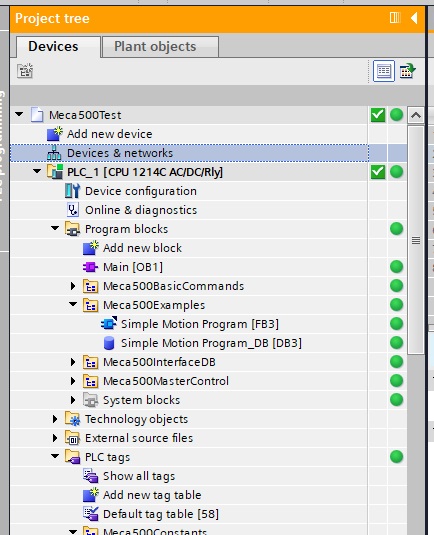Click green checkmark on PLC_1 row

click(x=378, y=172)
